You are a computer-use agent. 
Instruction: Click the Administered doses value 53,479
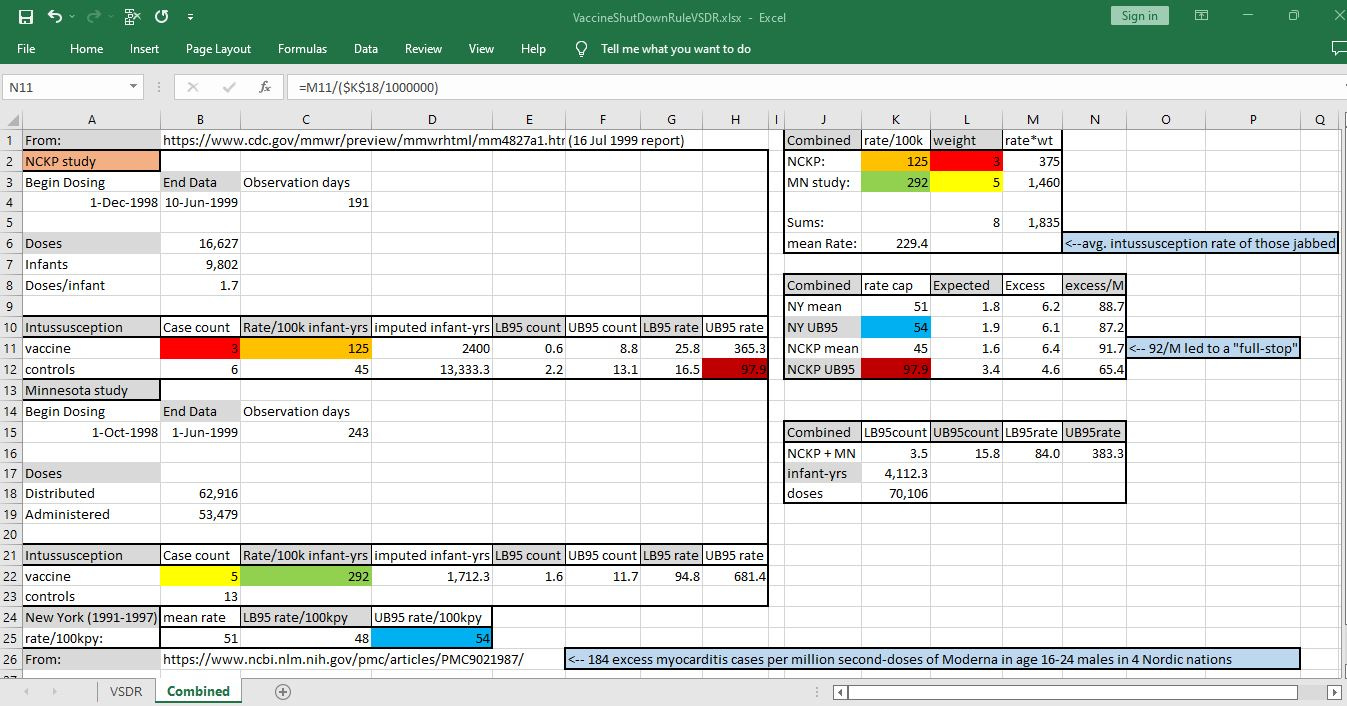click(x=201, y=515)
